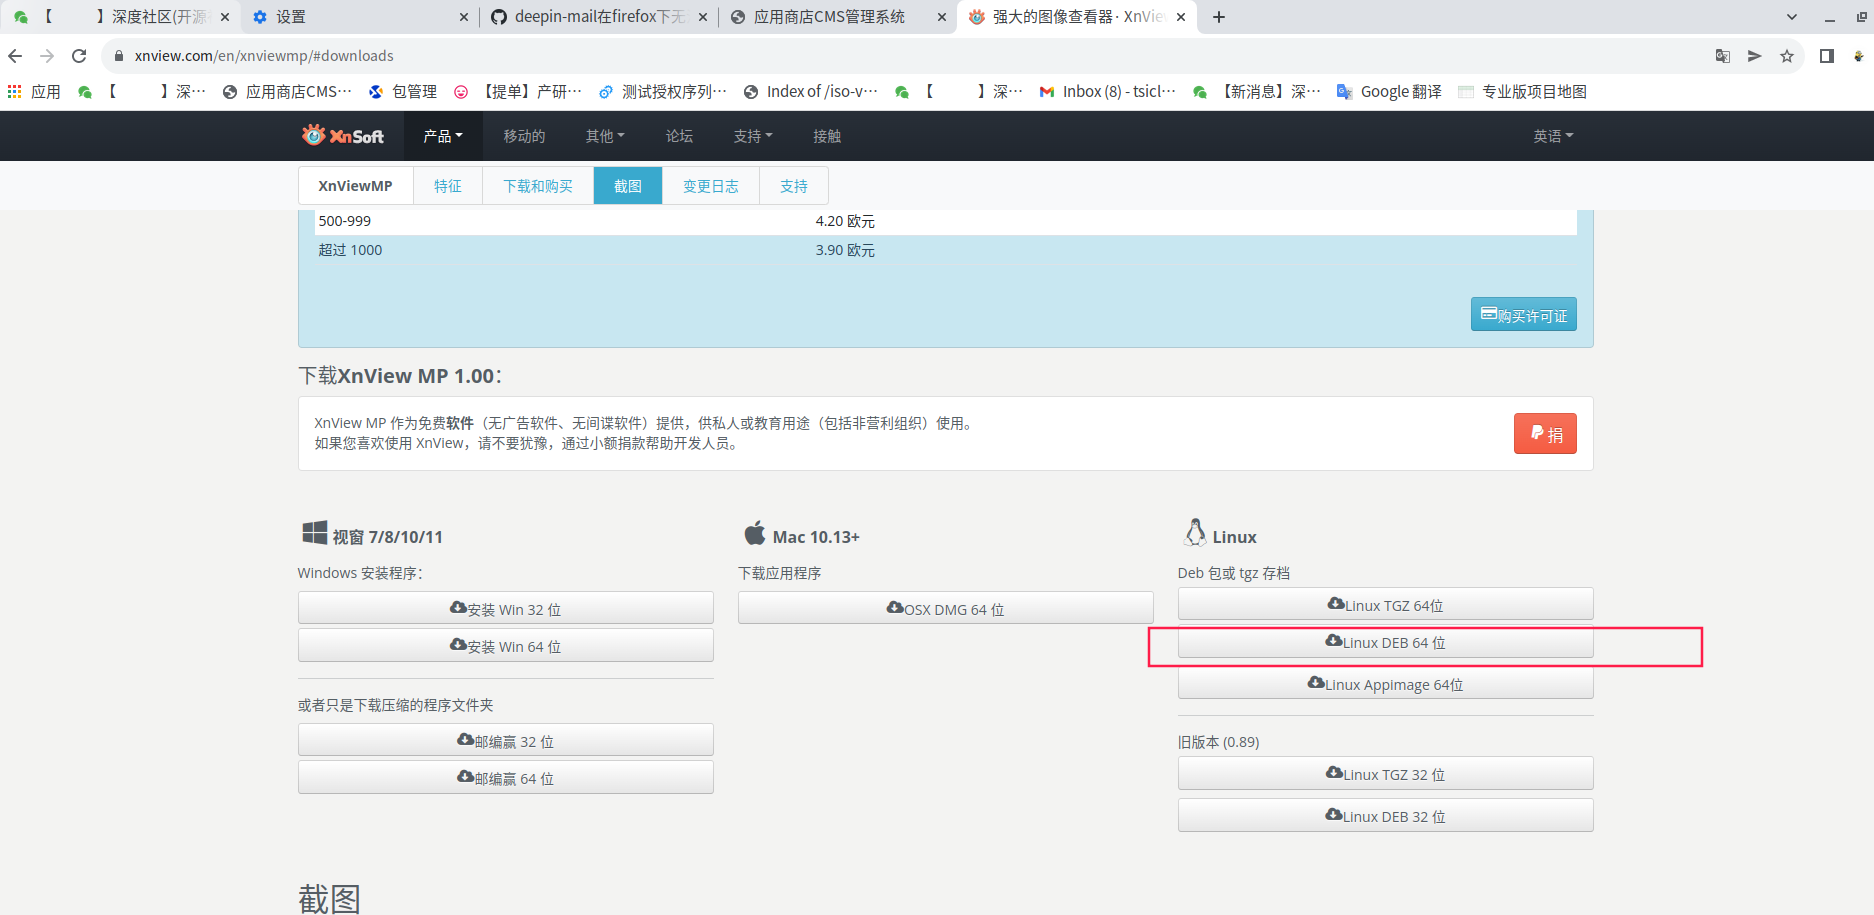Open 移动的 in the navbar
The image size is (1874, 915).
pos(524,136)
